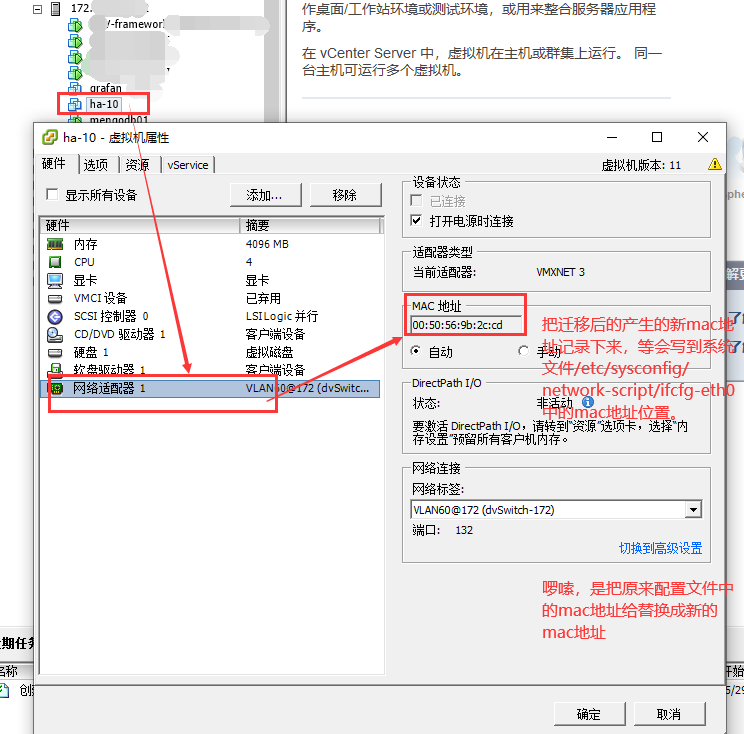Switch to the vService tab
This screenshot has width=744, height=734.
coord(188,165)
